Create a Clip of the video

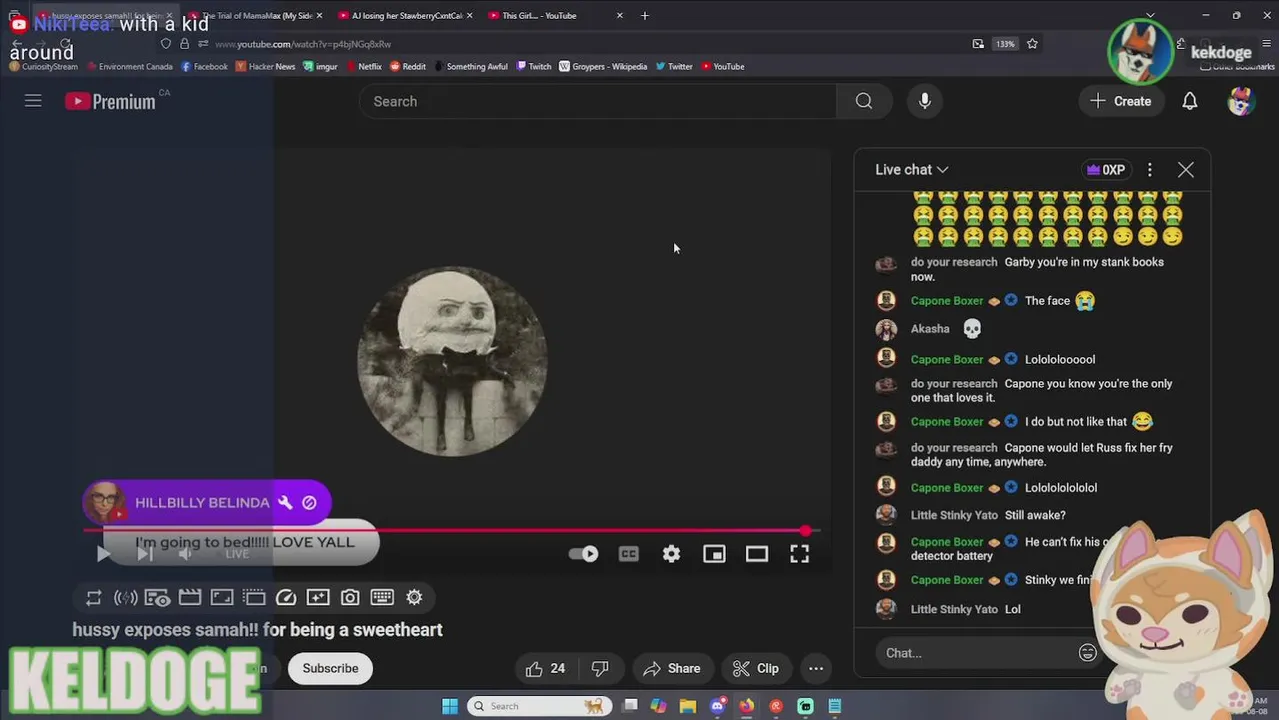tap(756, 669)
